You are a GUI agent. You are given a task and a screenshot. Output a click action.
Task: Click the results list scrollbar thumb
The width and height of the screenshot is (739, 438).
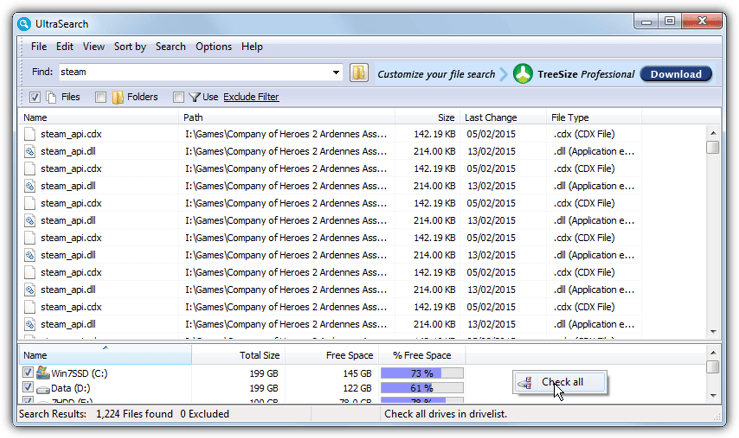[x=713, y=147]
